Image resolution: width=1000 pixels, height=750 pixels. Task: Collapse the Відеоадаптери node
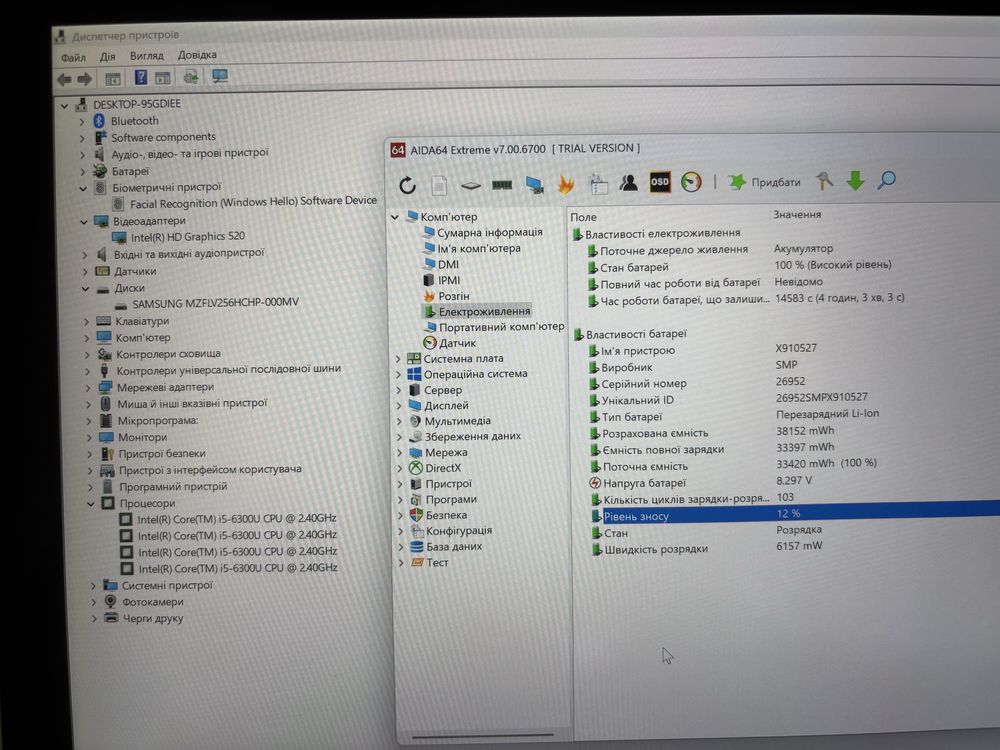(x=84, y=222)
